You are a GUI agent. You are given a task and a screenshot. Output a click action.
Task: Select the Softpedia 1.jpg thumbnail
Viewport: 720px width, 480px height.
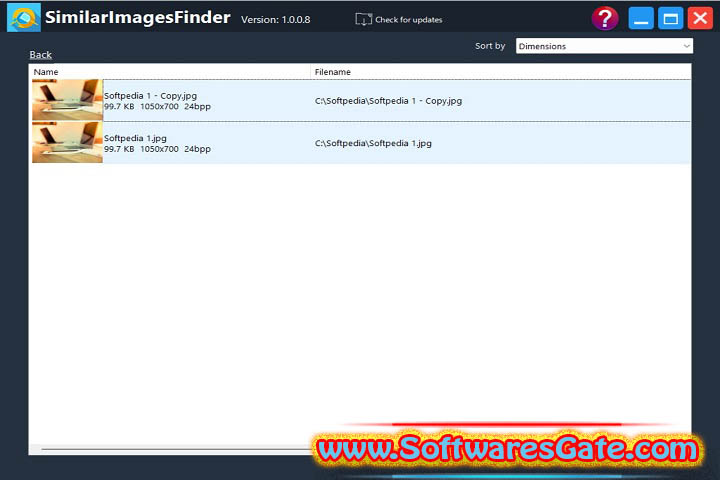pyautogui.click(x=68, y=142)
